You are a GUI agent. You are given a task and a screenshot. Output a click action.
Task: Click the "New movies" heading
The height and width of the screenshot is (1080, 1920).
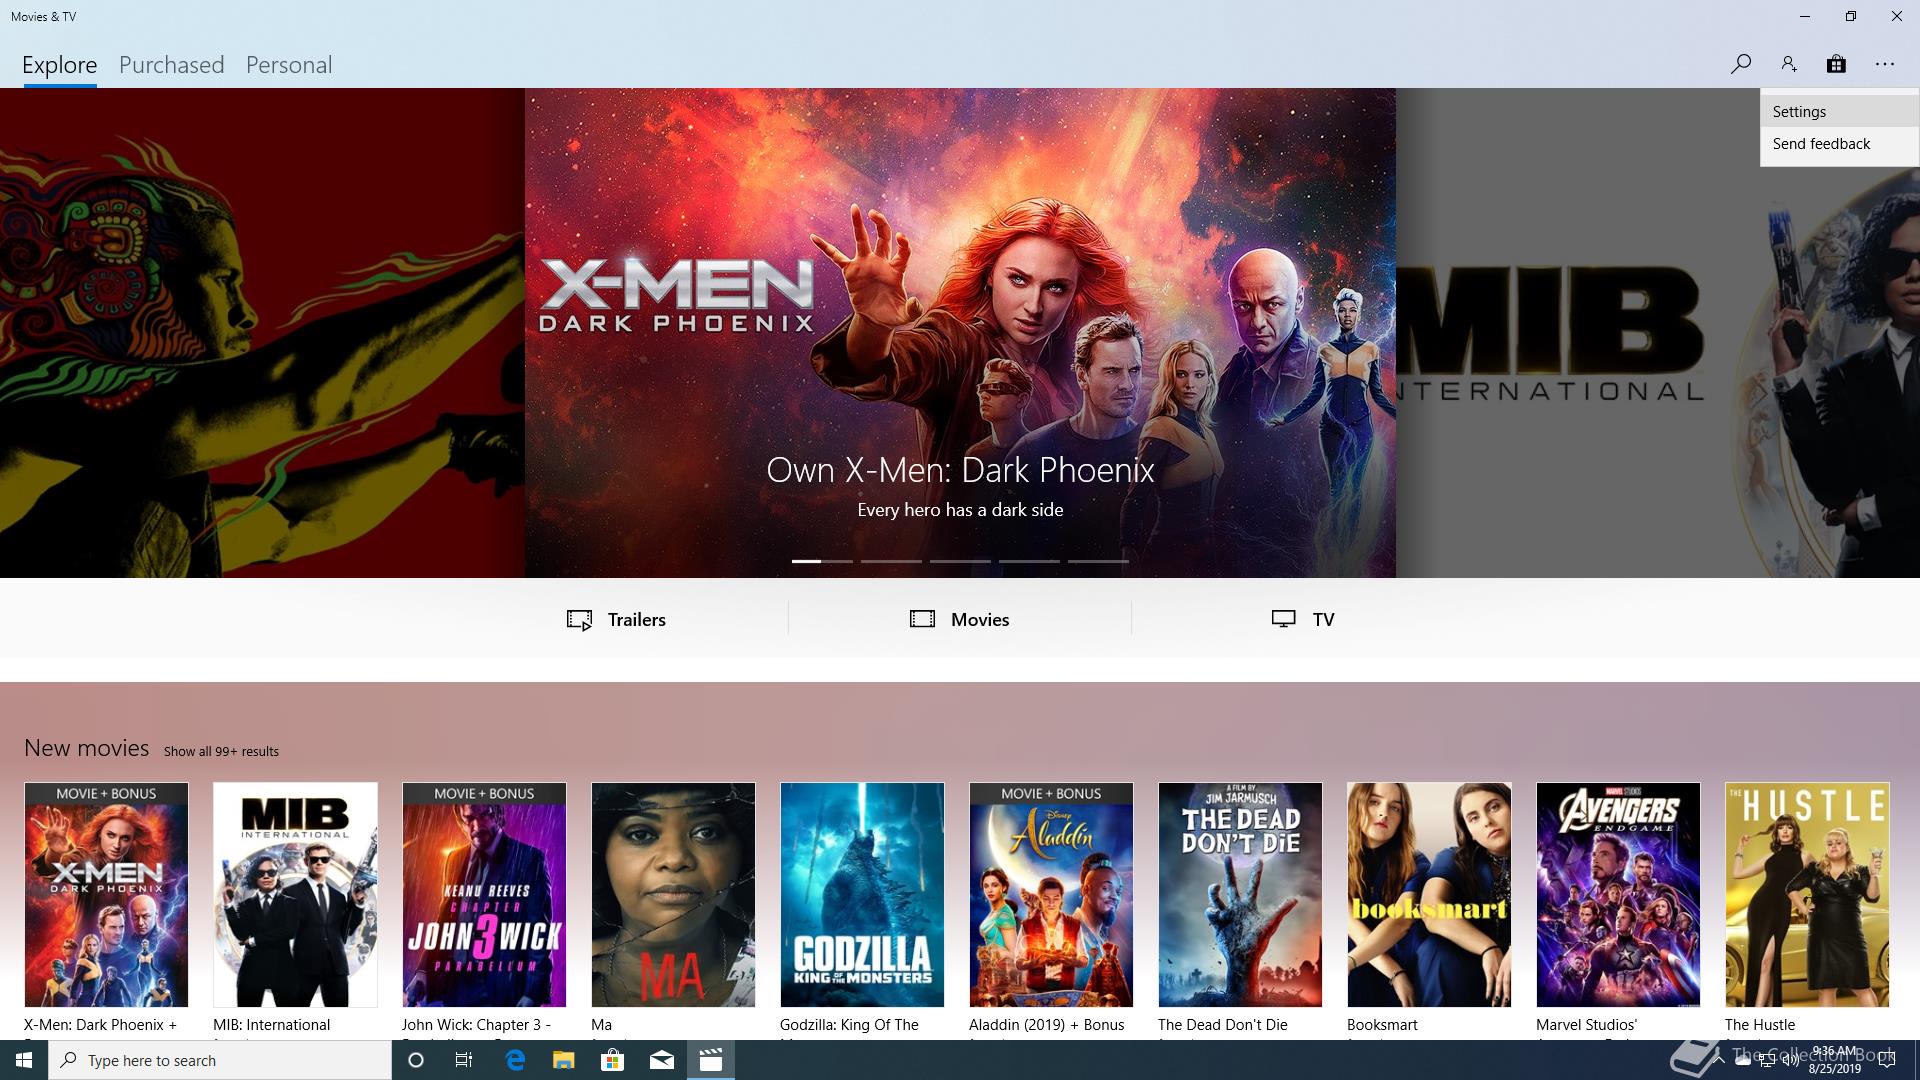87,748
